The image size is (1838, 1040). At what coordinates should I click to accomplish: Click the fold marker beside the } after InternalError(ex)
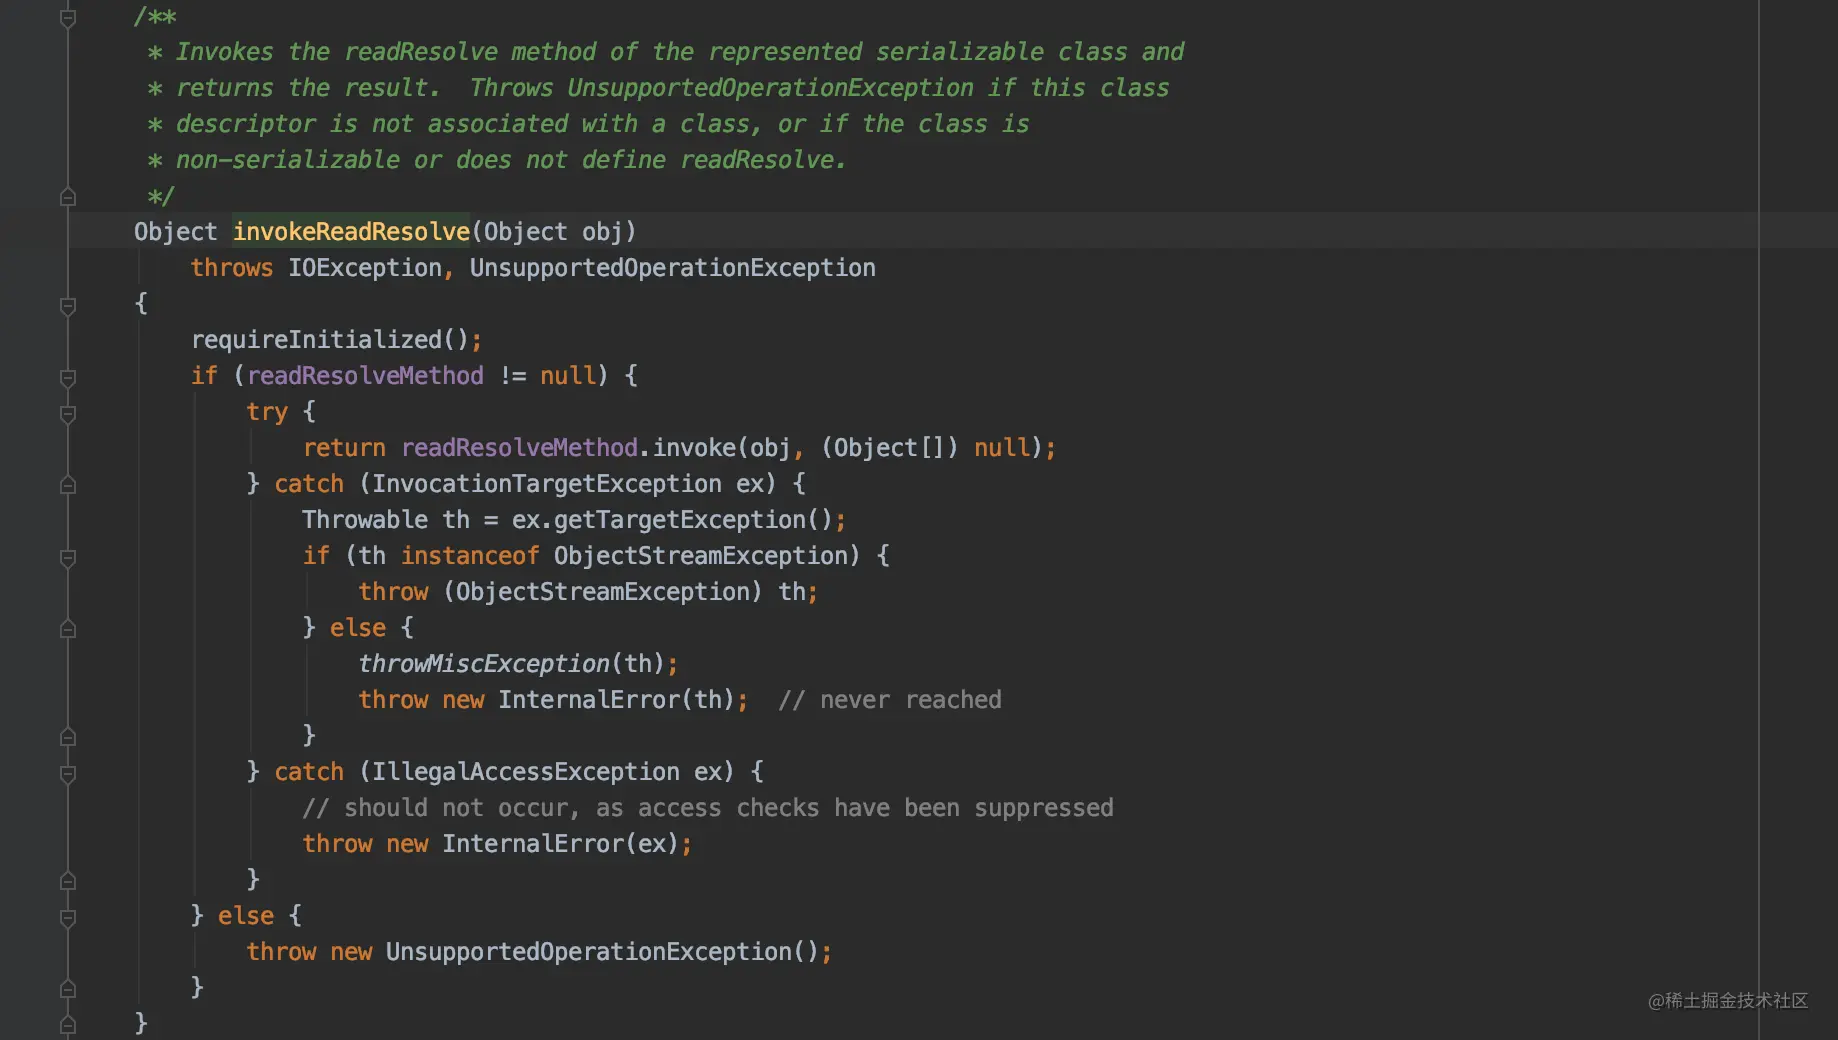coord(68,881)
